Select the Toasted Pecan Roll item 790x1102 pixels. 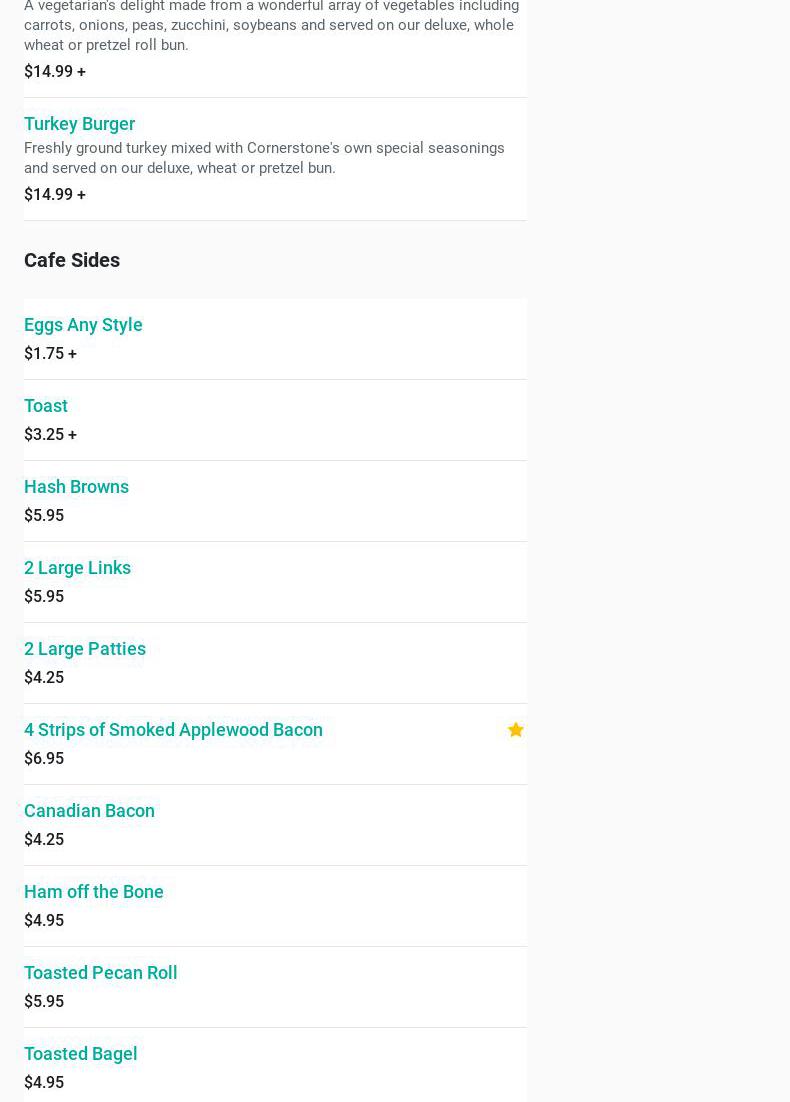tap(100, 973)
